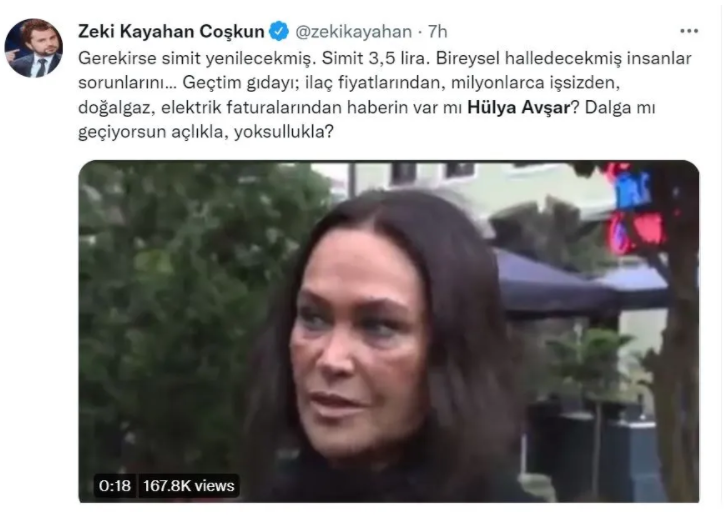Click the words elektrik faturalarından in tweet

point(252,107)
